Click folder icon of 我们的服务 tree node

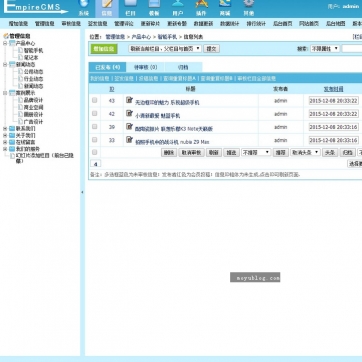(x=12, y=149)
